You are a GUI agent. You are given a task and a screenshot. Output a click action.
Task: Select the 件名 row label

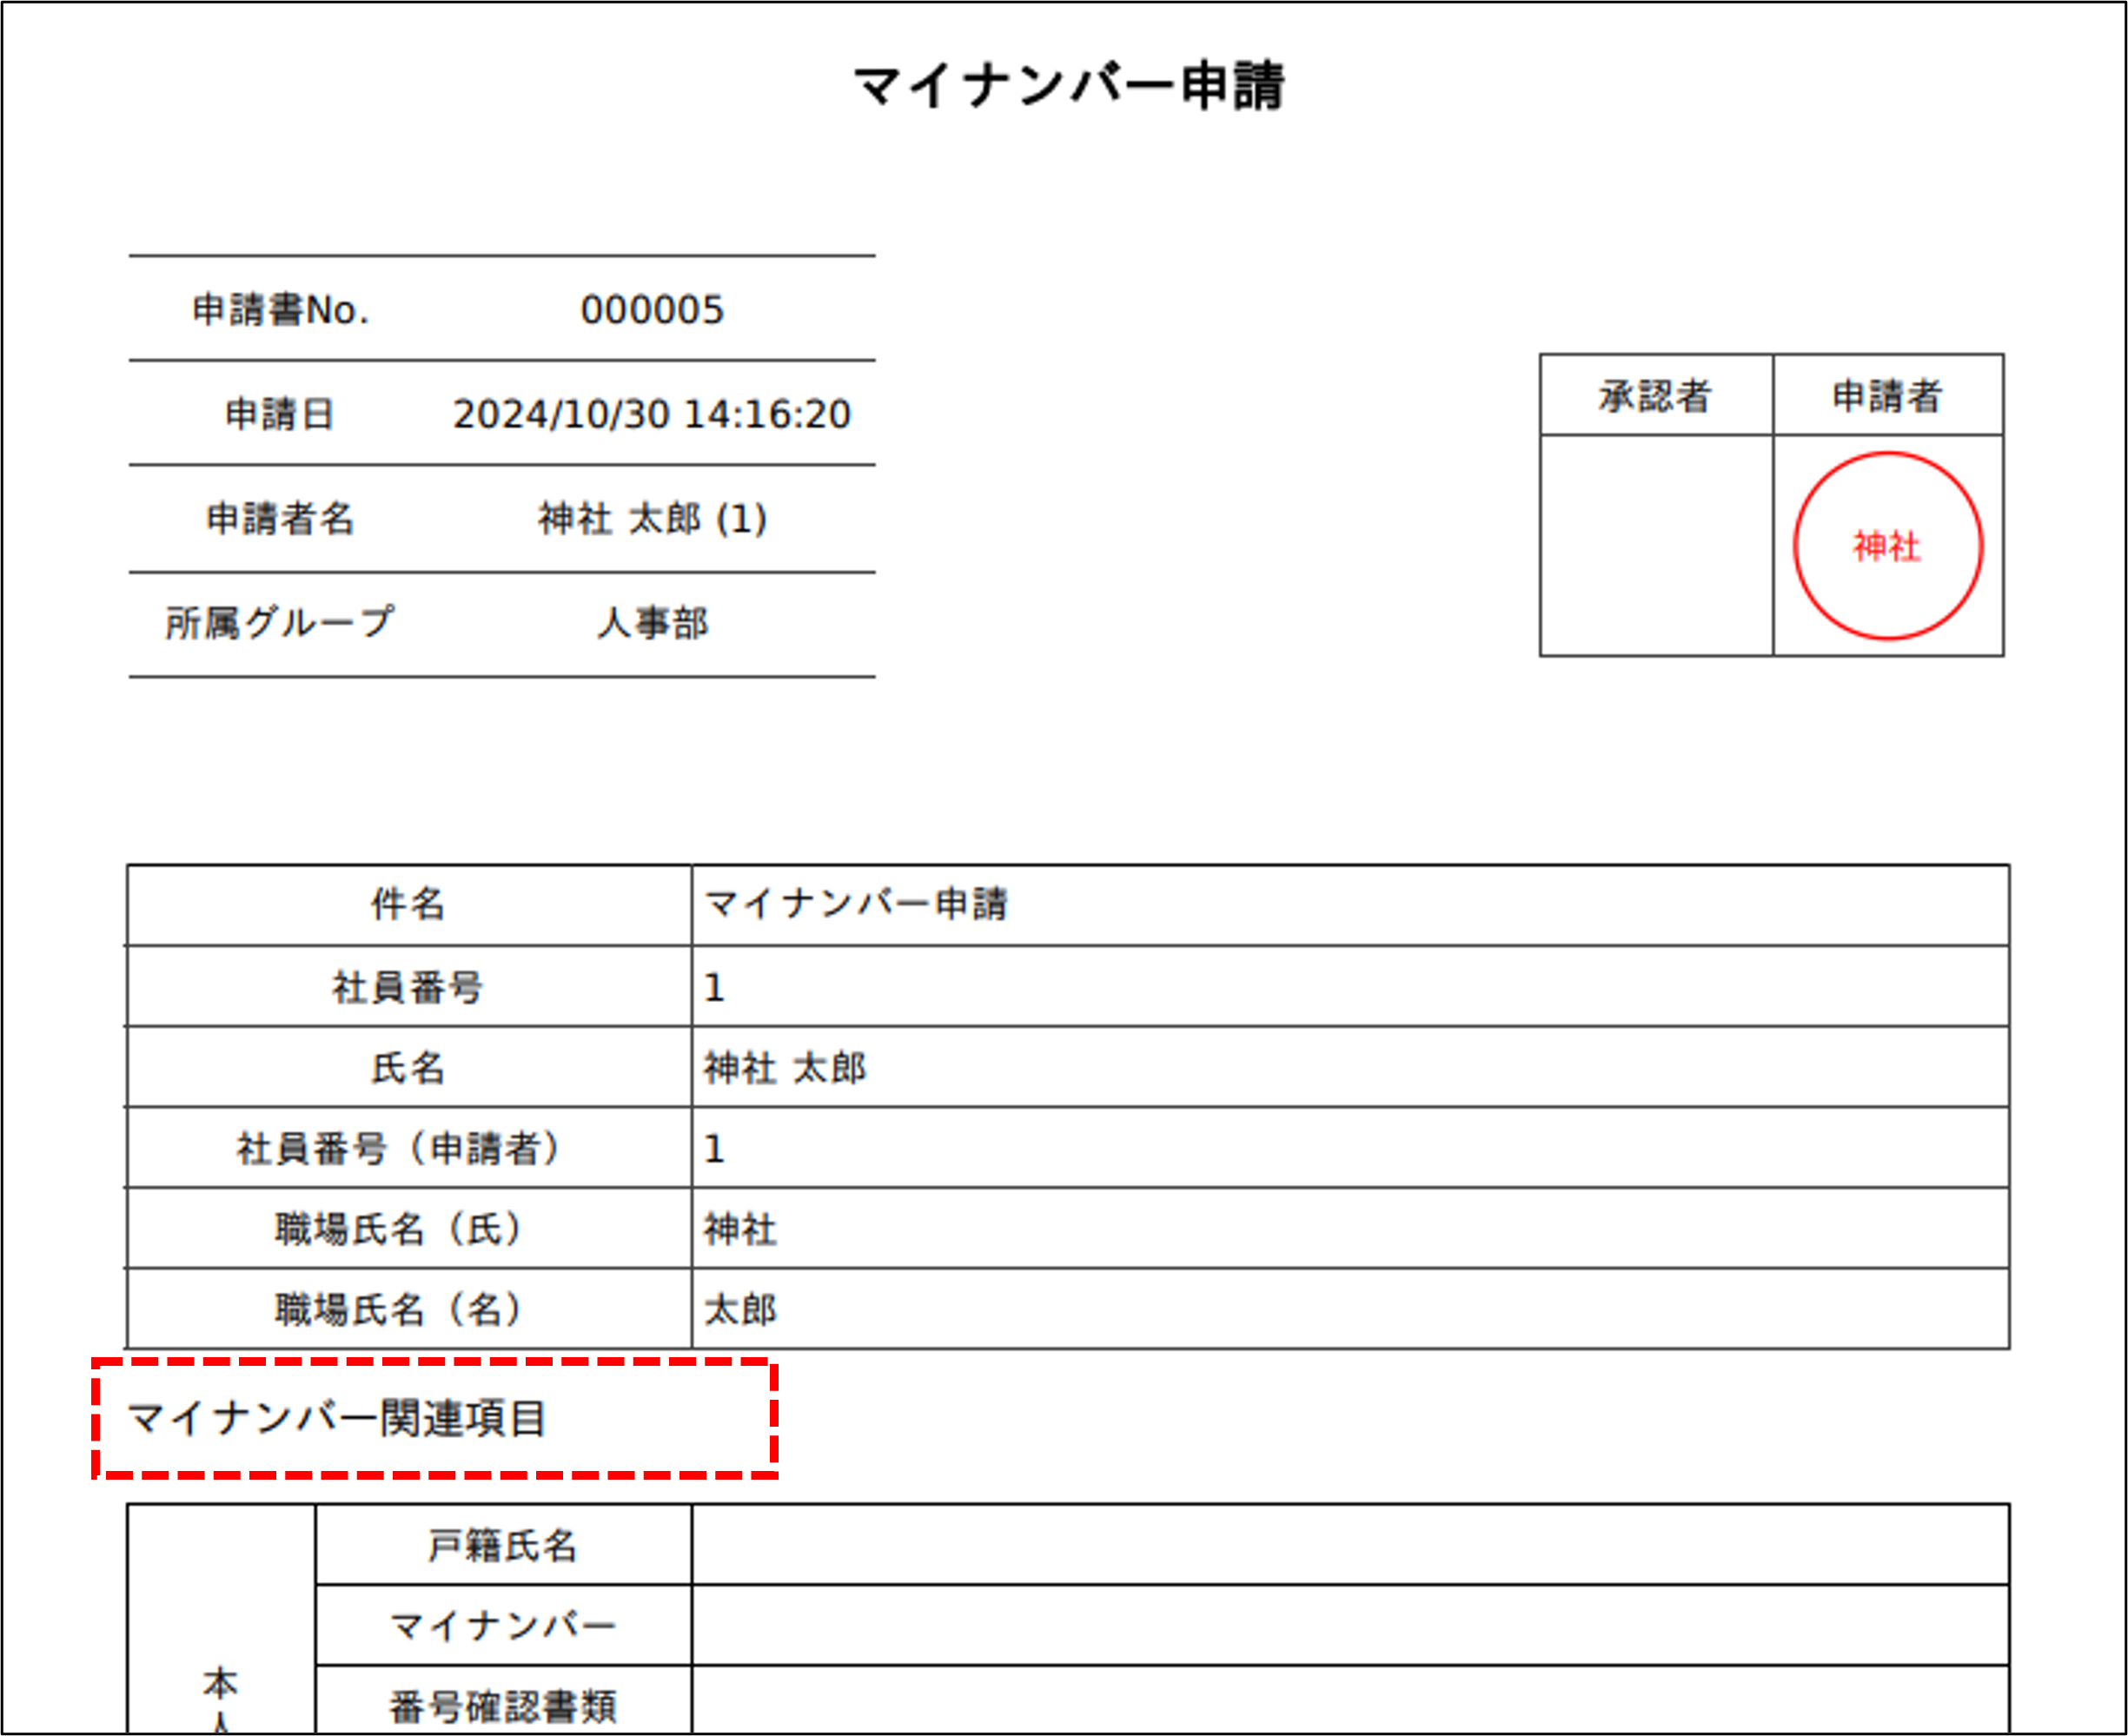pyautogui.click(x=408, y=904)
